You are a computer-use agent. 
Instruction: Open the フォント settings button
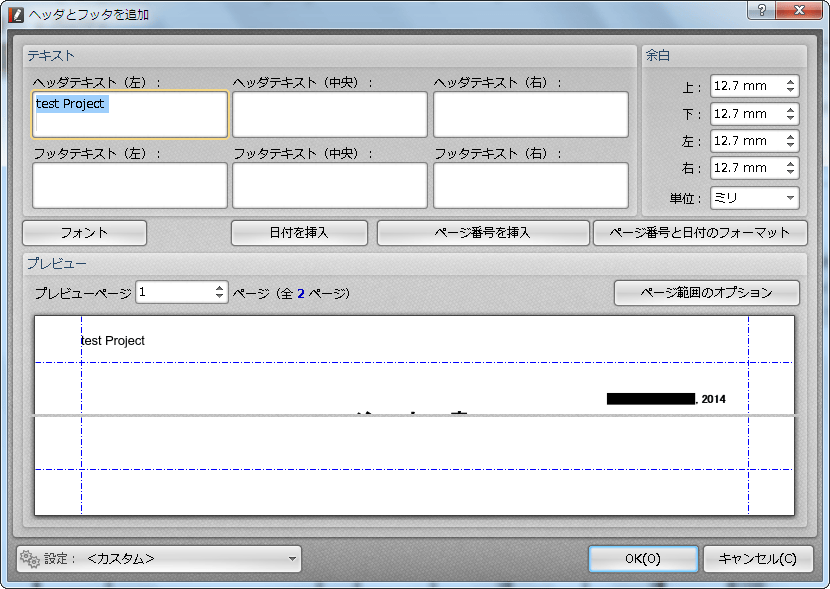[85, 233]
